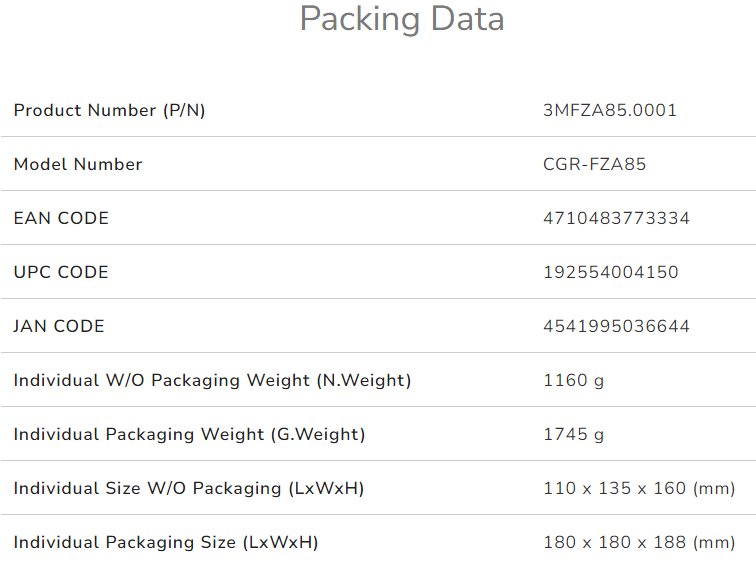
Task: Click Individual Size W/O Packaging (LxWxH) label
Action: coord(189,488)
